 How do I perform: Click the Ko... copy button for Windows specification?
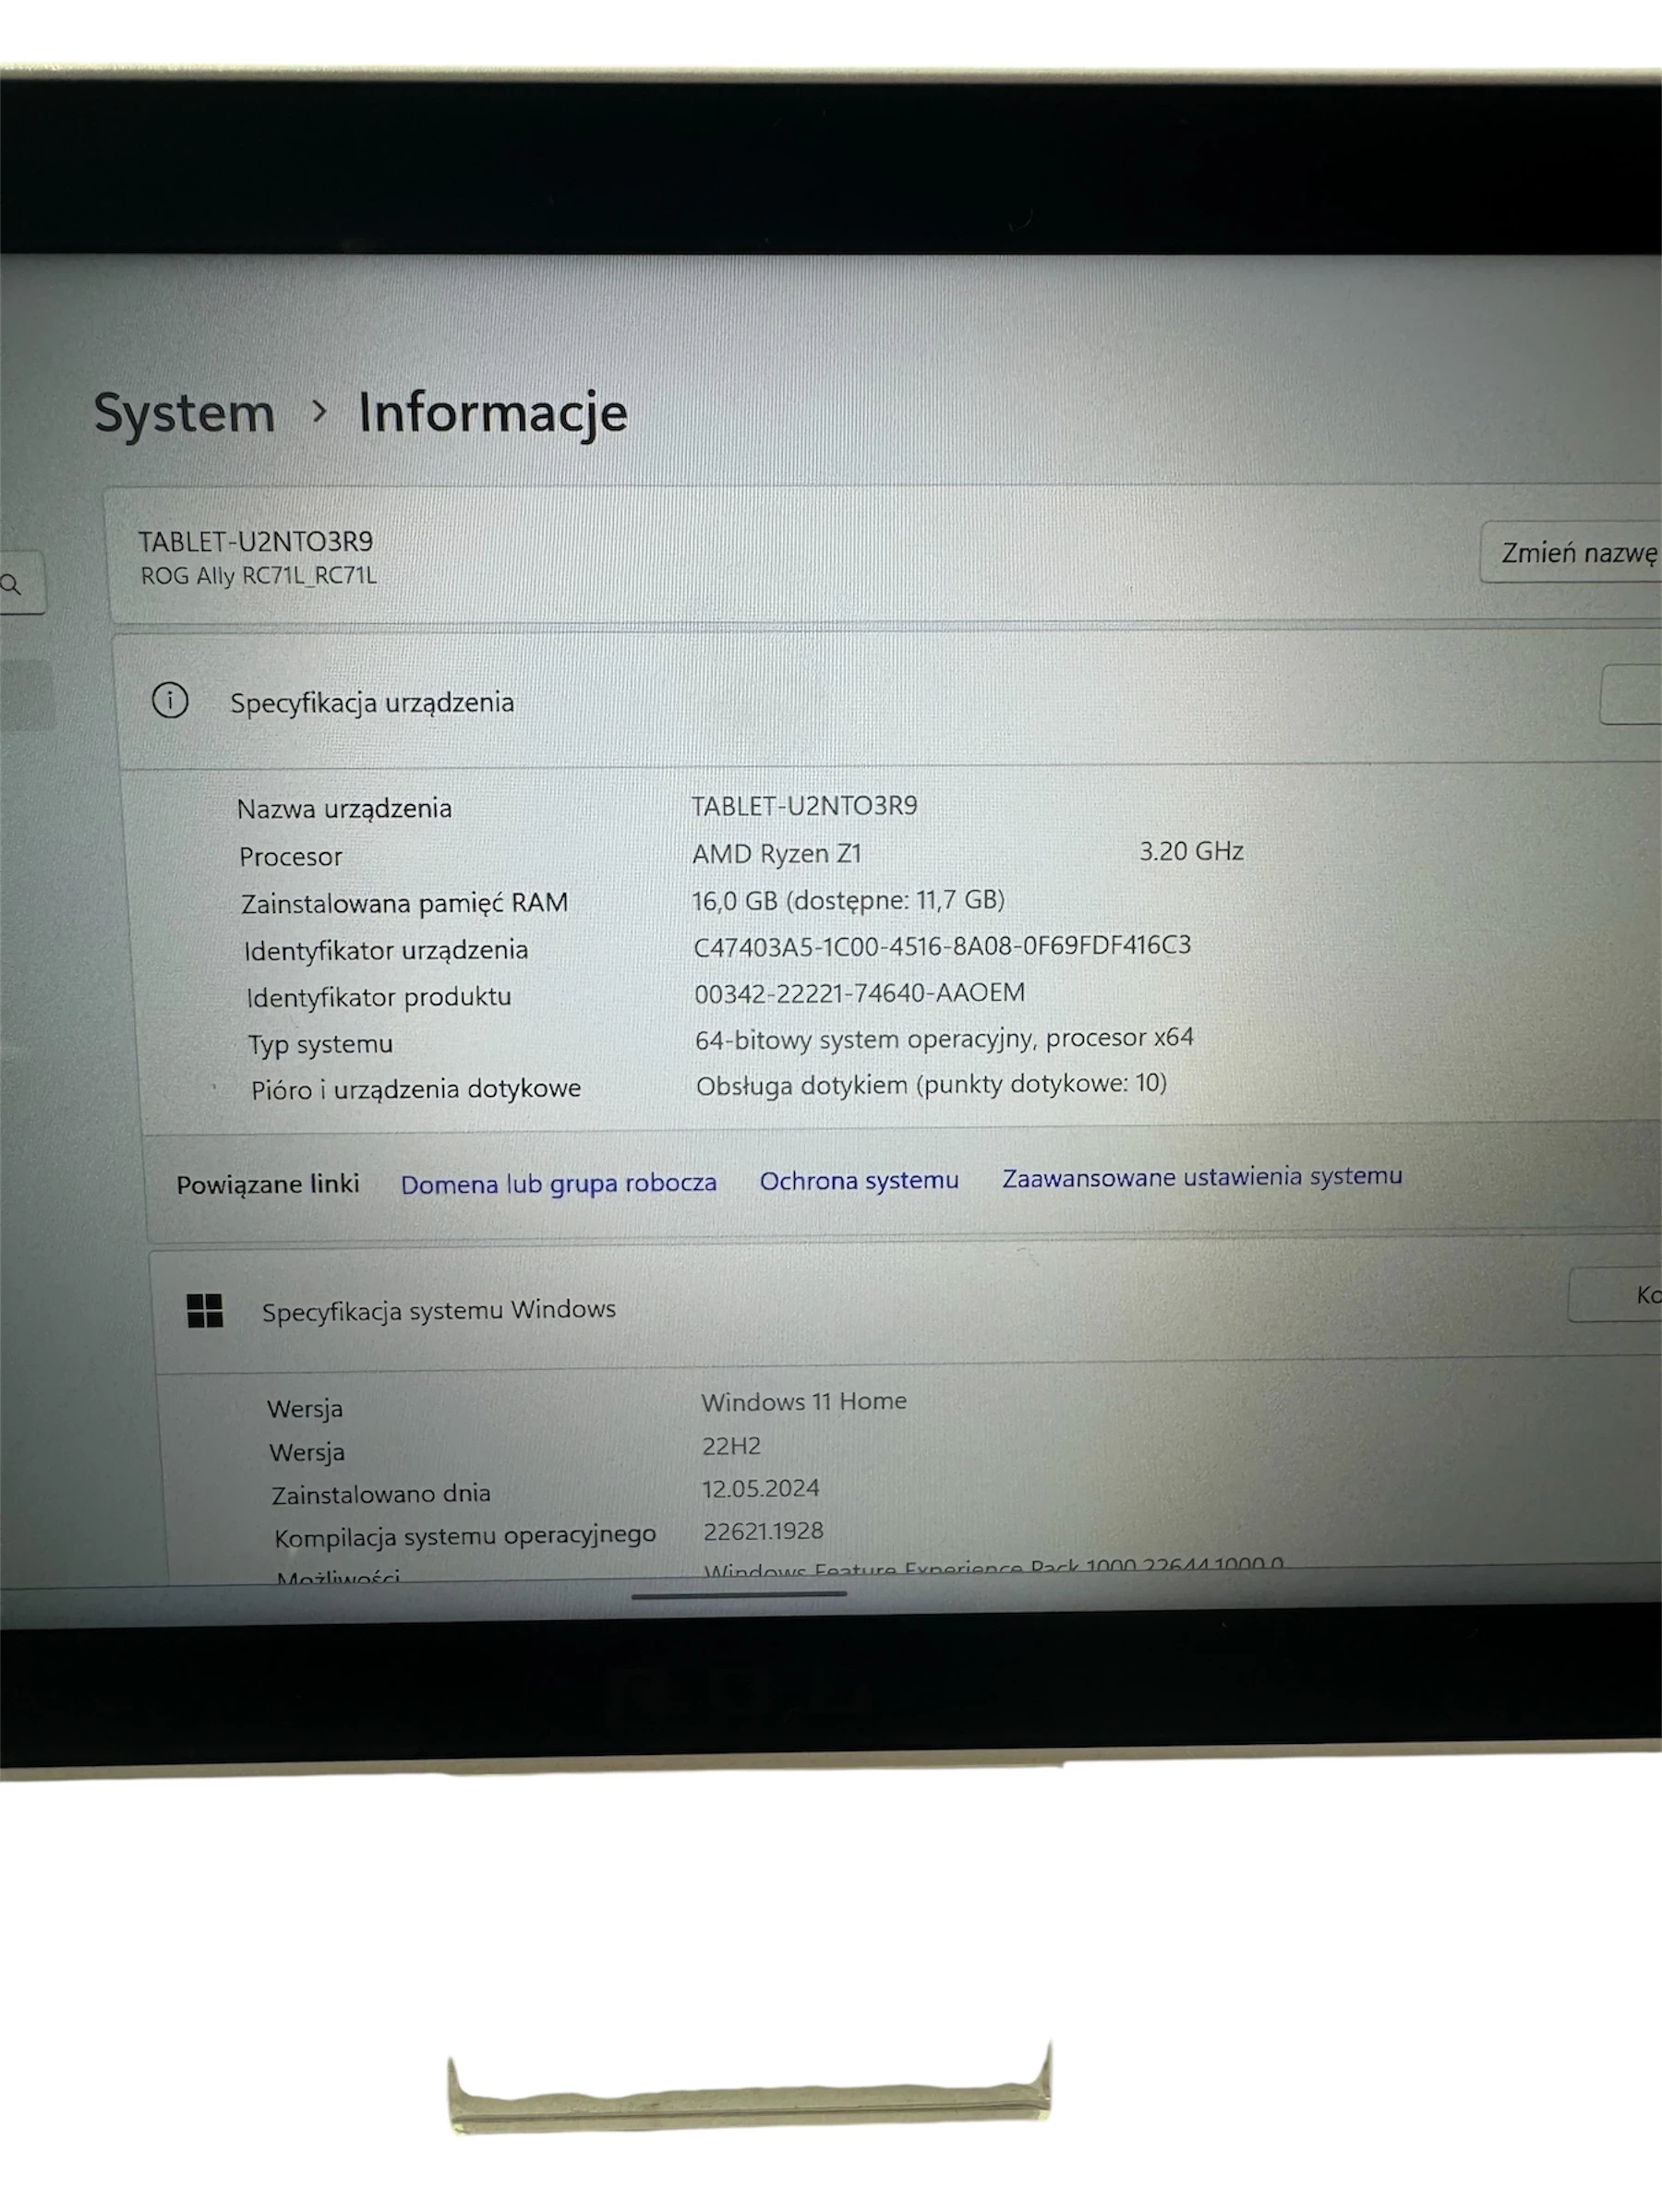click(1615, 1295)
